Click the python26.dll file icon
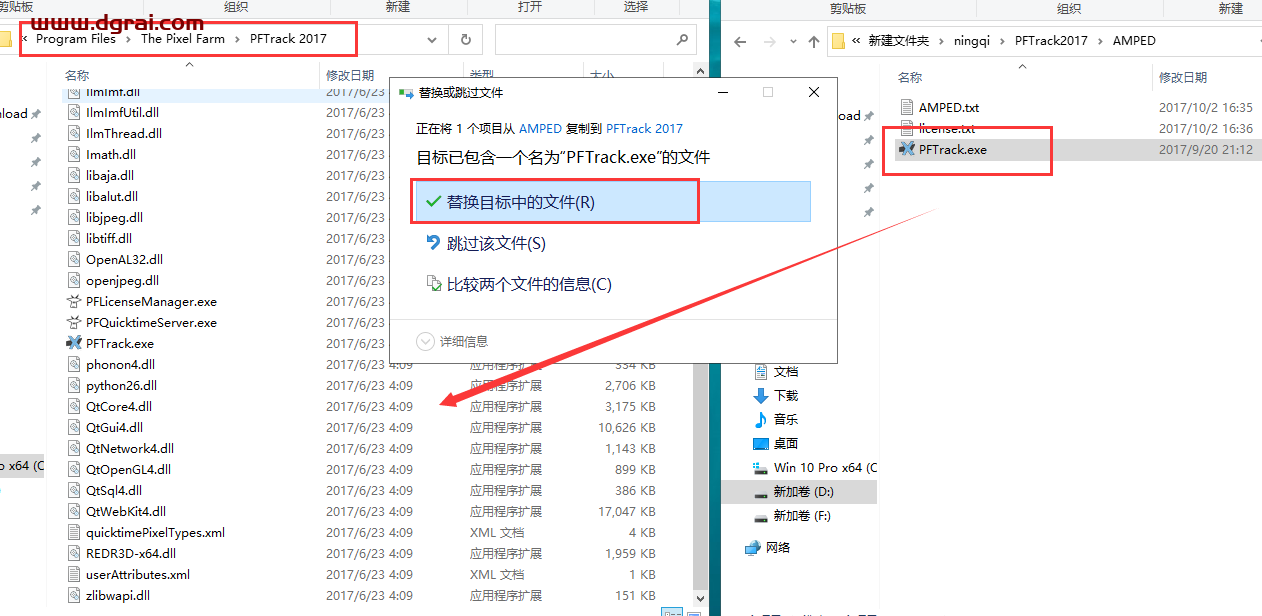Viewport: 1262px width, 616px height. pos(74,385)
